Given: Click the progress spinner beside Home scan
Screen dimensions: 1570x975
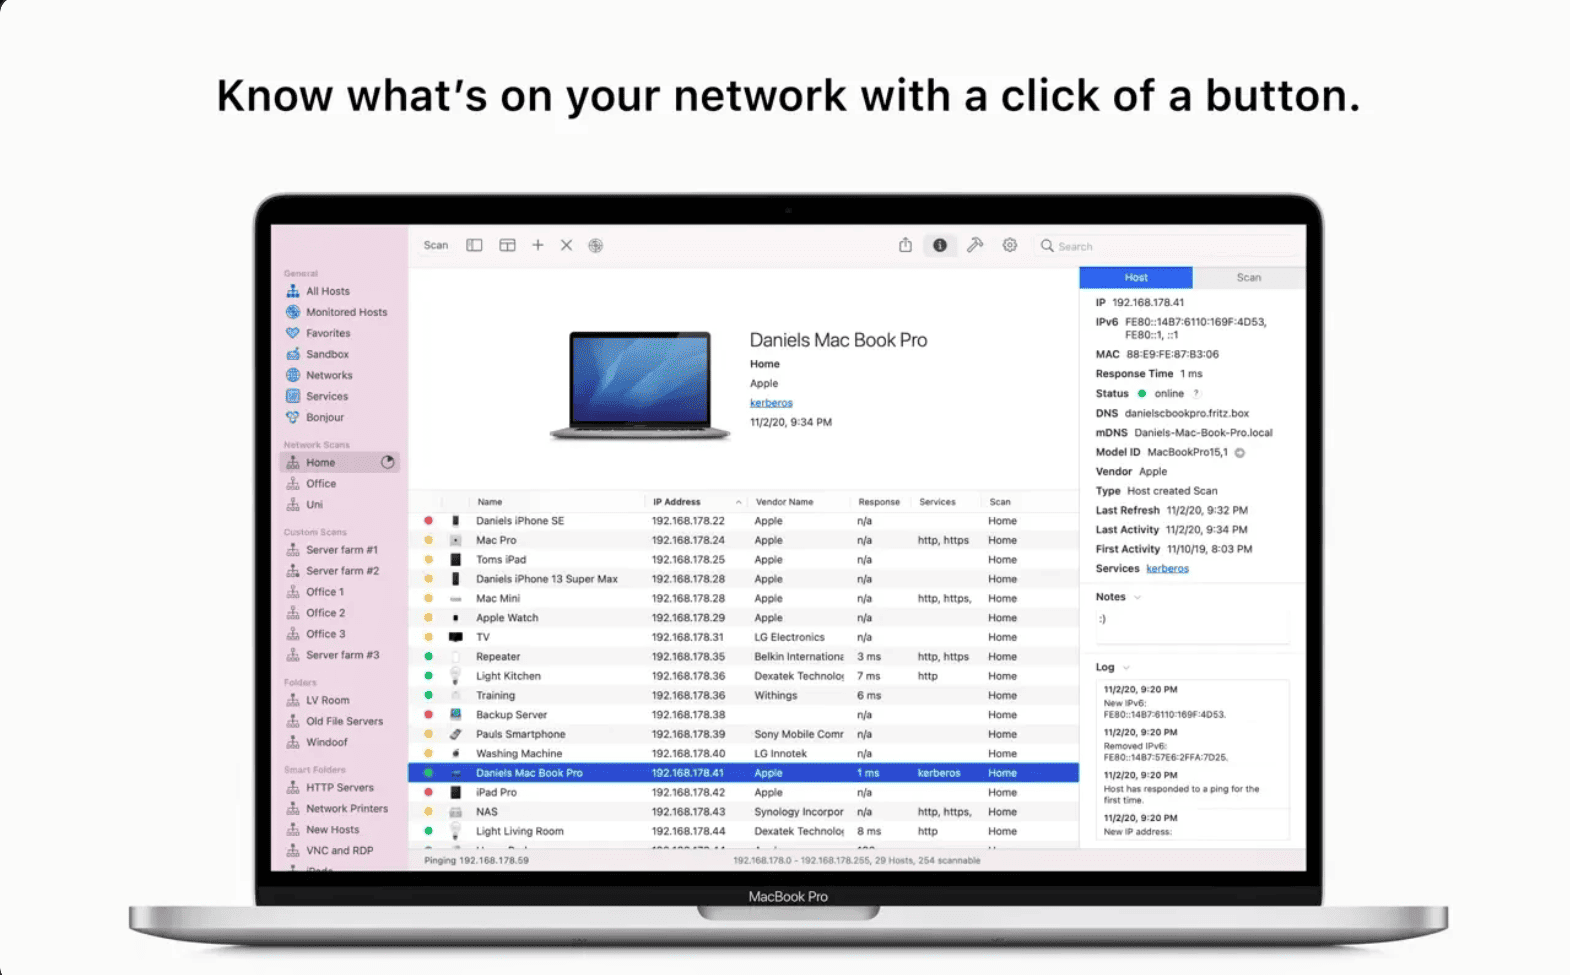Looking at the screenshot, I should (x=388, y=462).
